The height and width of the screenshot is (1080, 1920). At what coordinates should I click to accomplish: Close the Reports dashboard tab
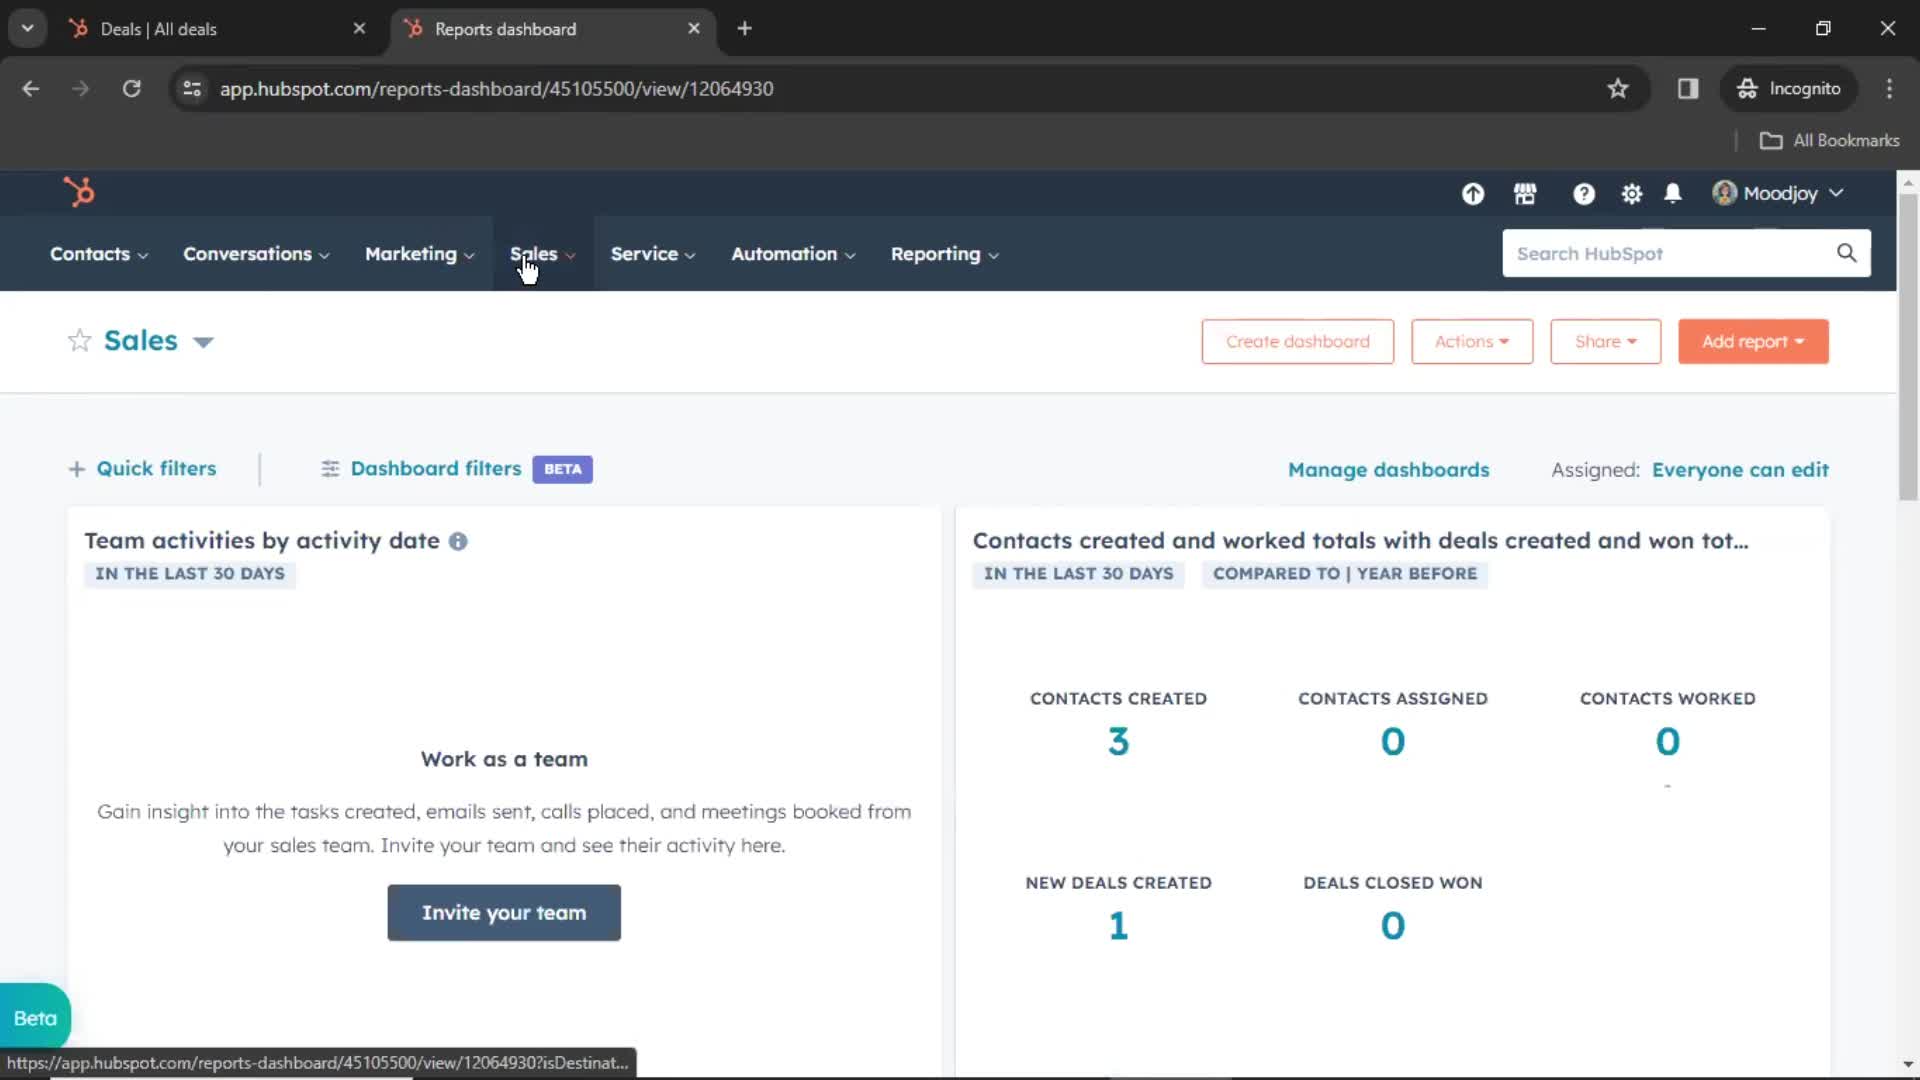point(694,29)
